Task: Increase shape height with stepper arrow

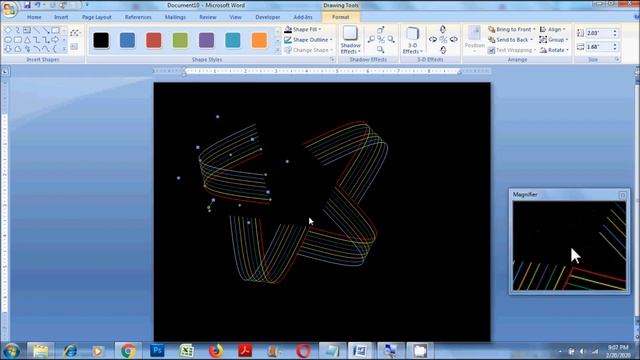Action: [x=615, y=31]
